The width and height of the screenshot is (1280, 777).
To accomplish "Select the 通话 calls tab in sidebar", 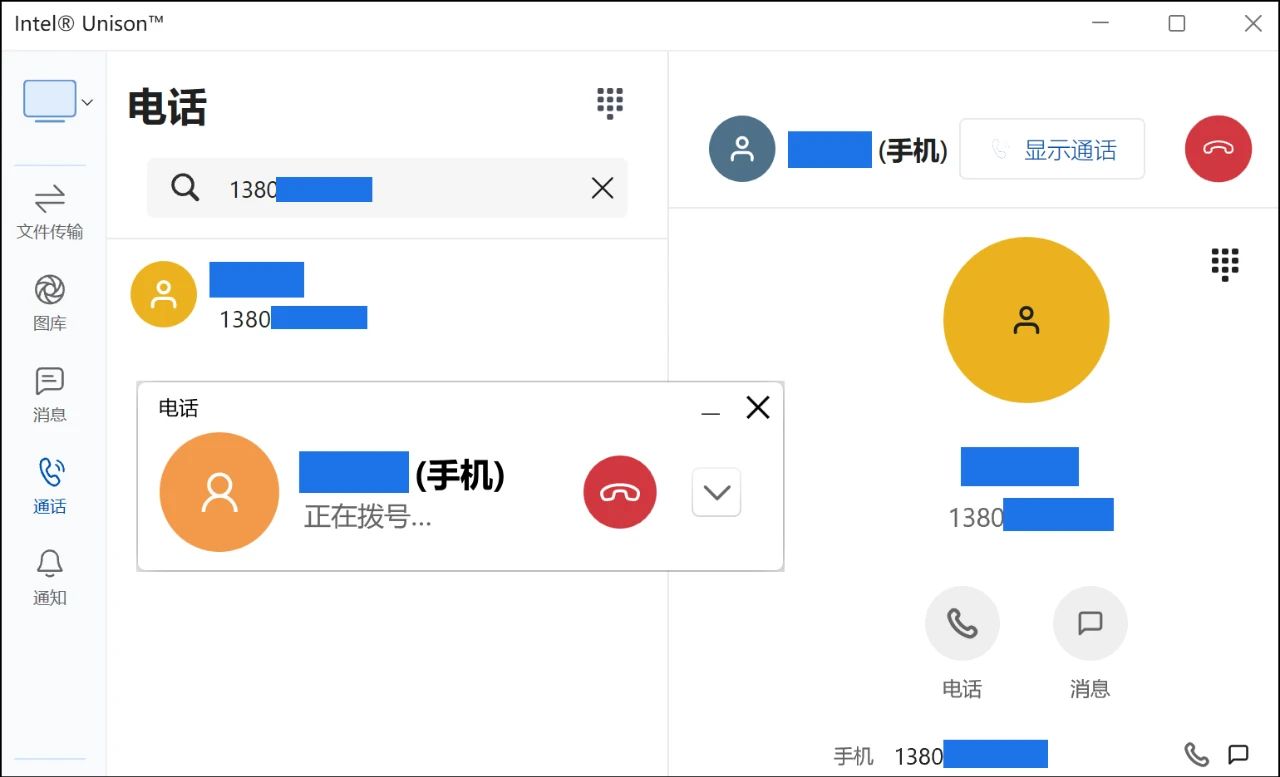I will point(50,487).
